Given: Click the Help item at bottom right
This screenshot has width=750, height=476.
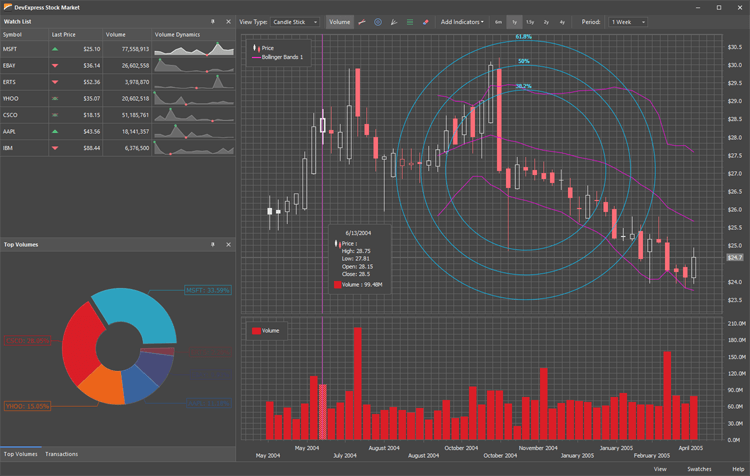Looking at the screenshot, I should coord(738,468).
